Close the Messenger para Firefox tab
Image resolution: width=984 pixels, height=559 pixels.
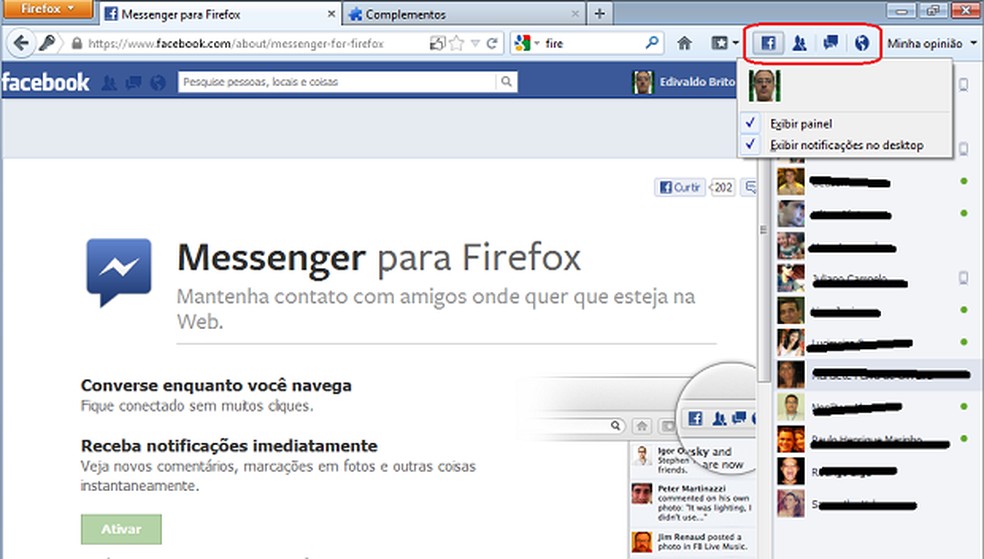click(x=331, y=14)
